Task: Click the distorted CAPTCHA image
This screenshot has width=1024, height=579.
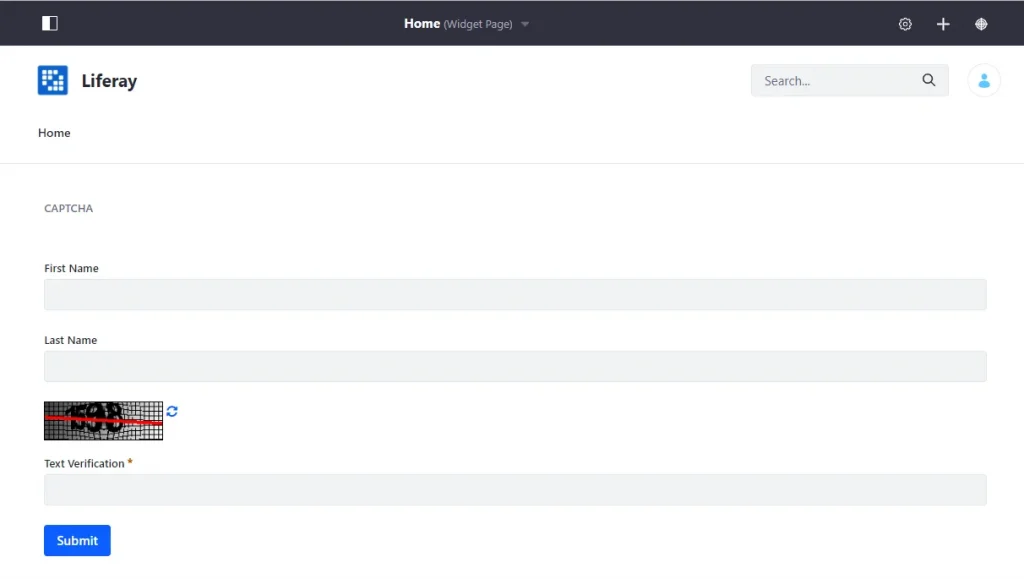Action: pyautogui.click(x=103, y=420)
